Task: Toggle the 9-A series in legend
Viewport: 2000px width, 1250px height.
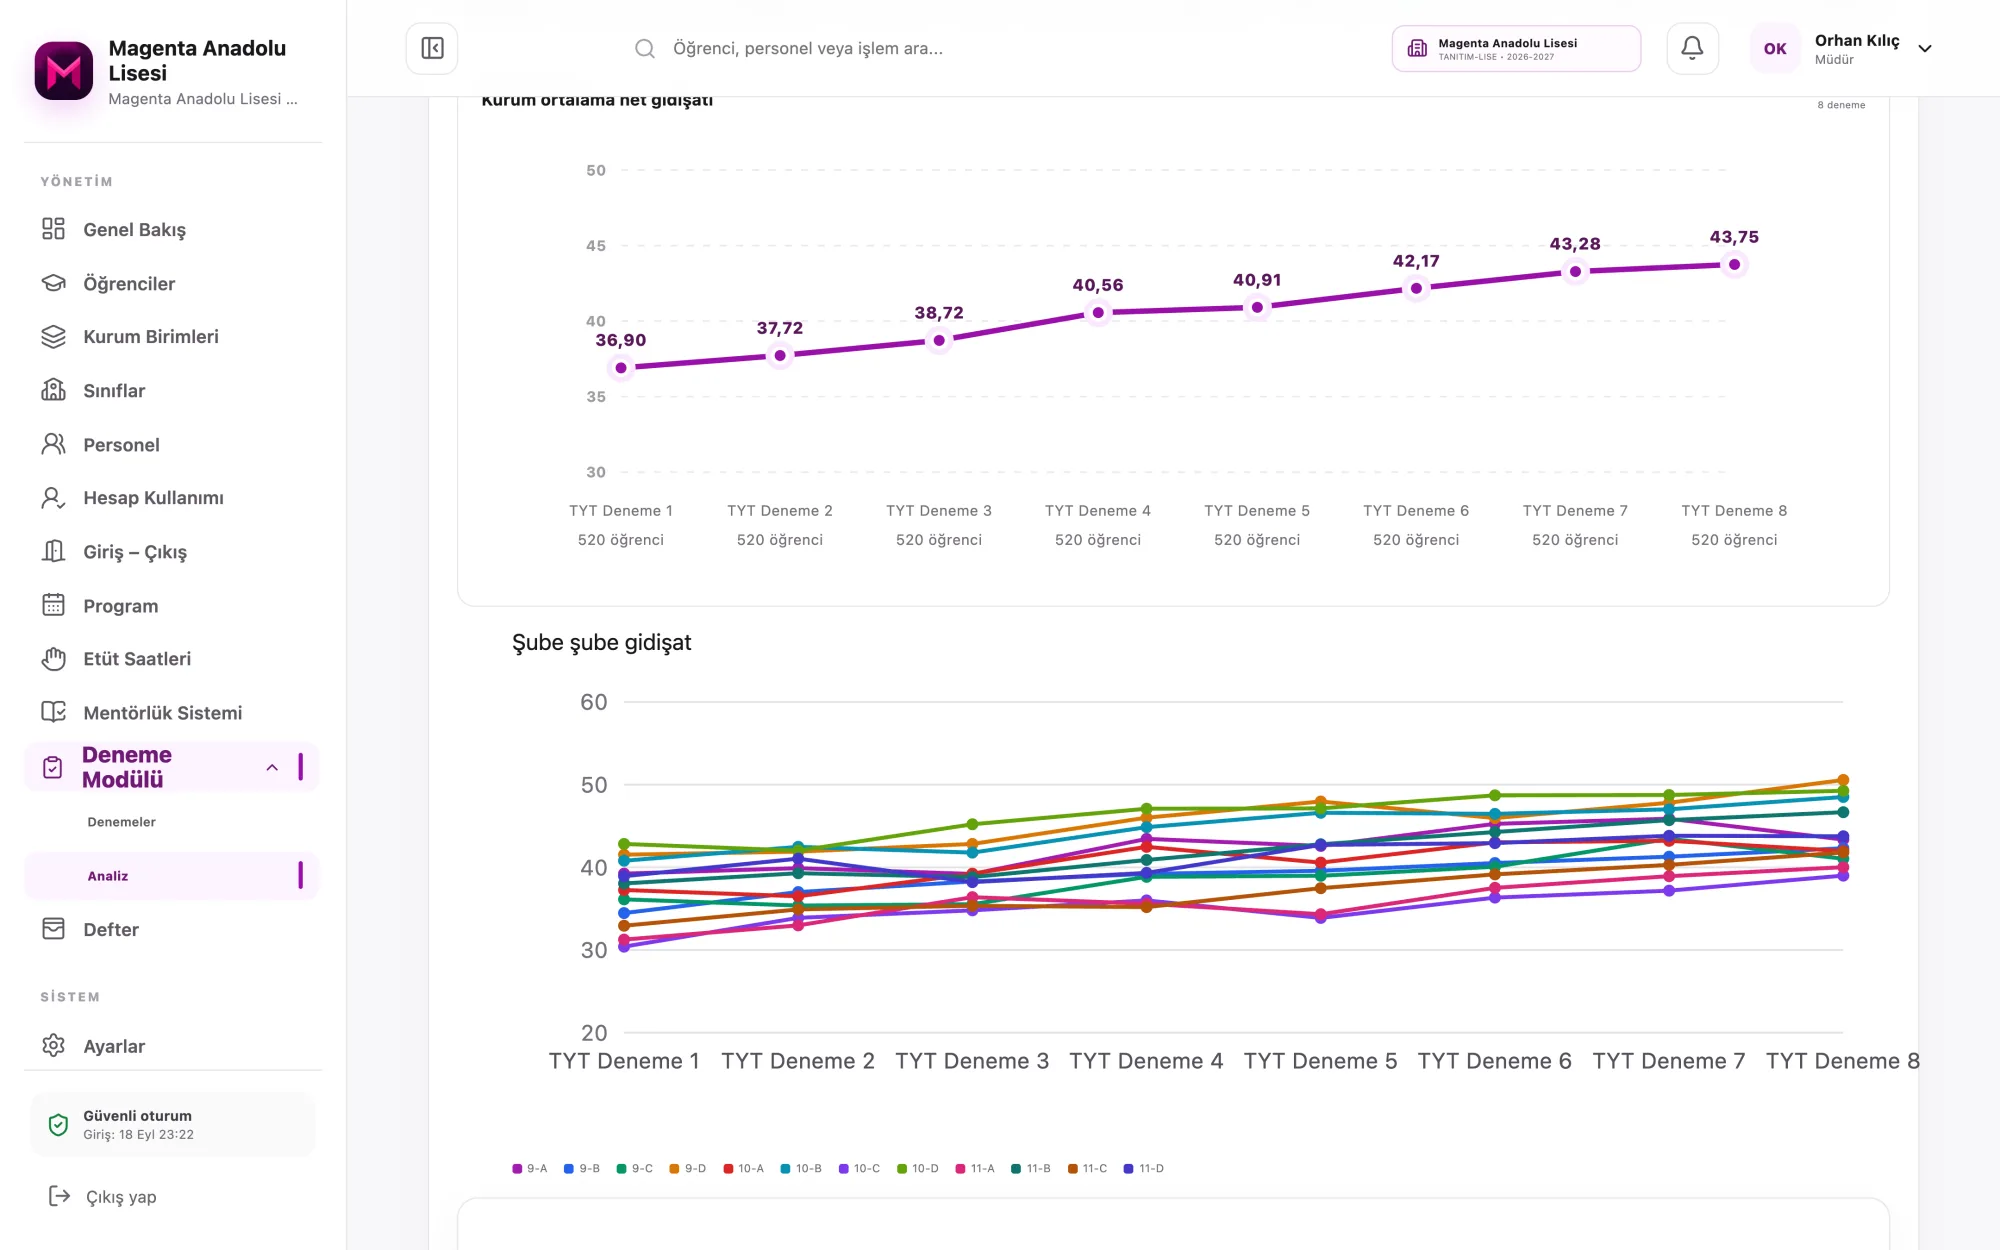Action: (530, 1168)
